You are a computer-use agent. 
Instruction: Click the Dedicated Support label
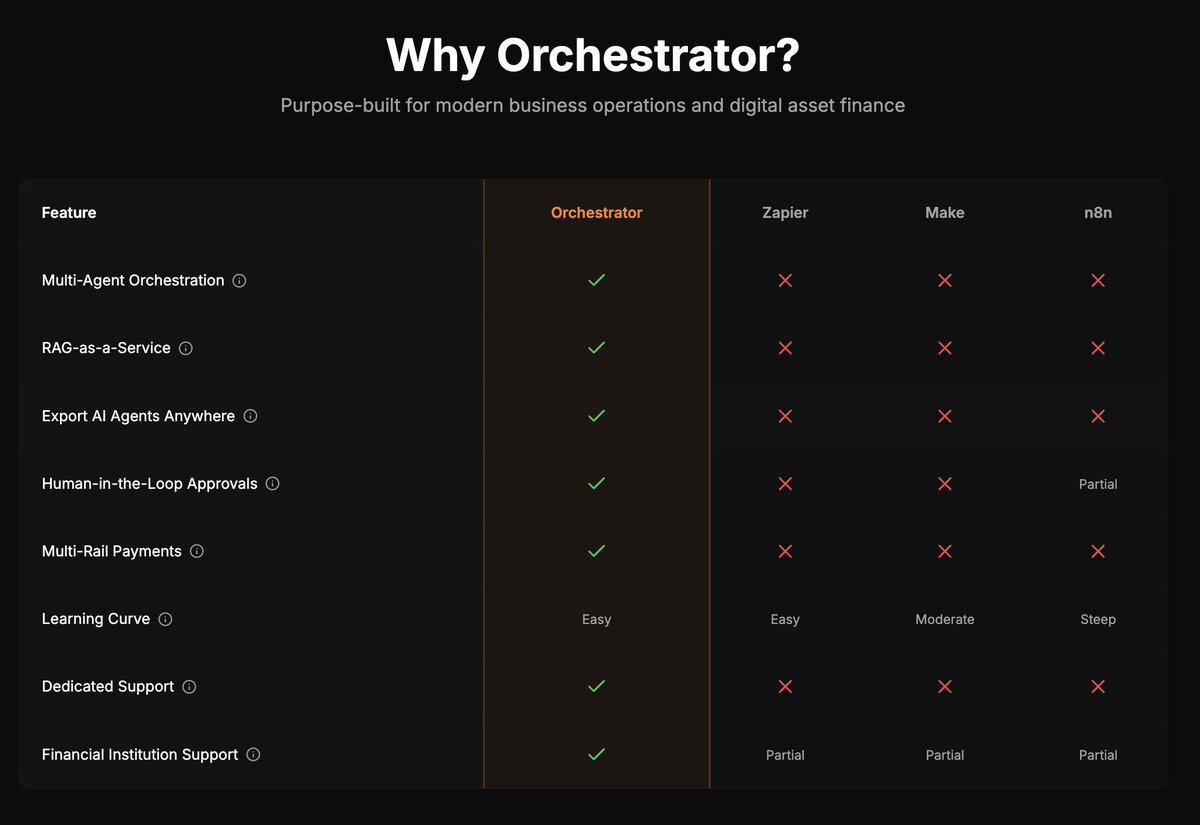click(108, 687)
